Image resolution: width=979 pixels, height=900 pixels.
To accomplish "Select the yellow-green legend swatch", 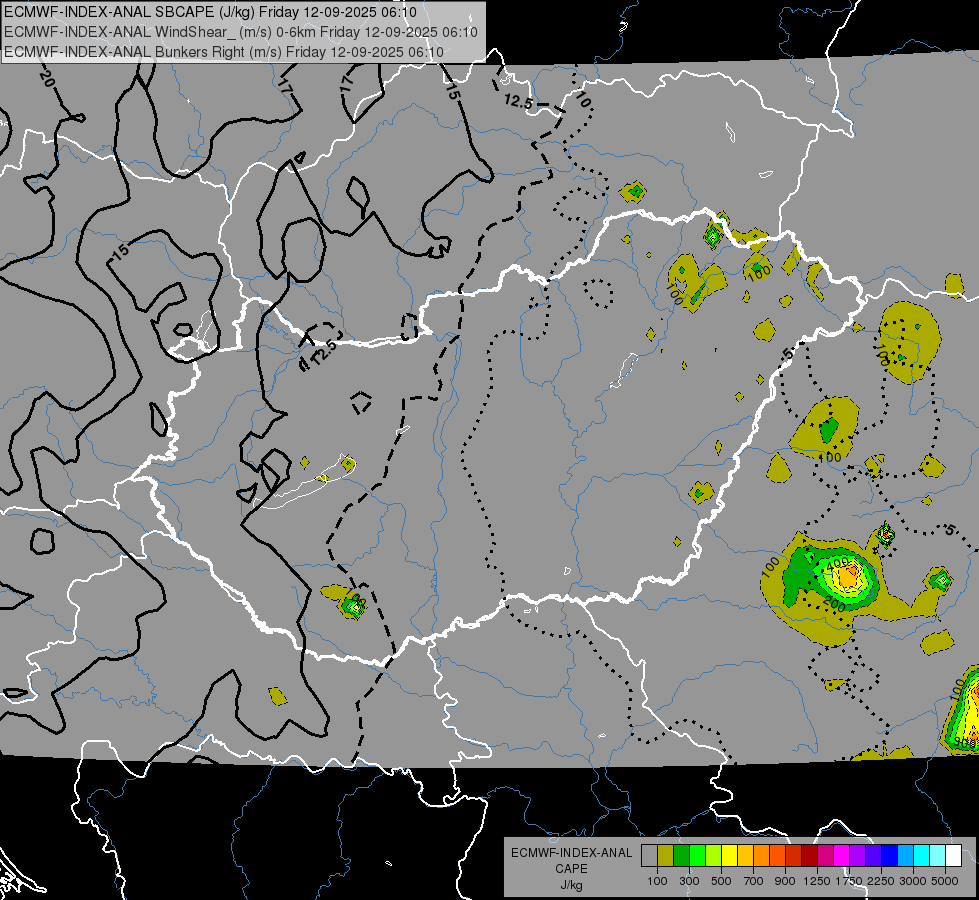I will pyautogui.click(x=714, y=856).
